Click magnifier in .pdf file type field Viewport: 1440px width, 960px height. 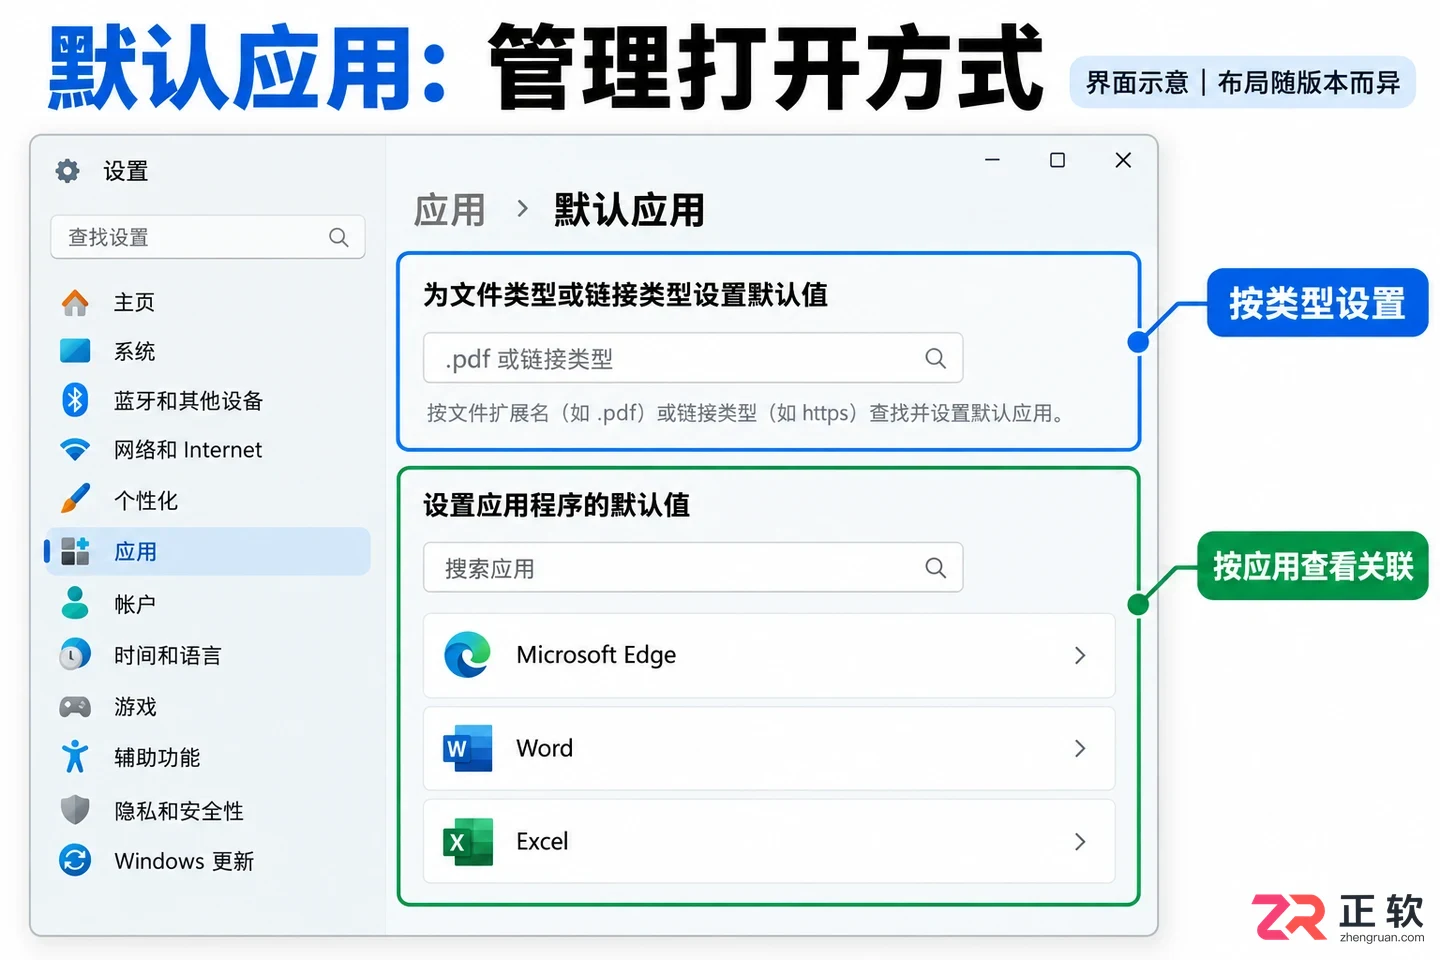(x=935, y=358)
